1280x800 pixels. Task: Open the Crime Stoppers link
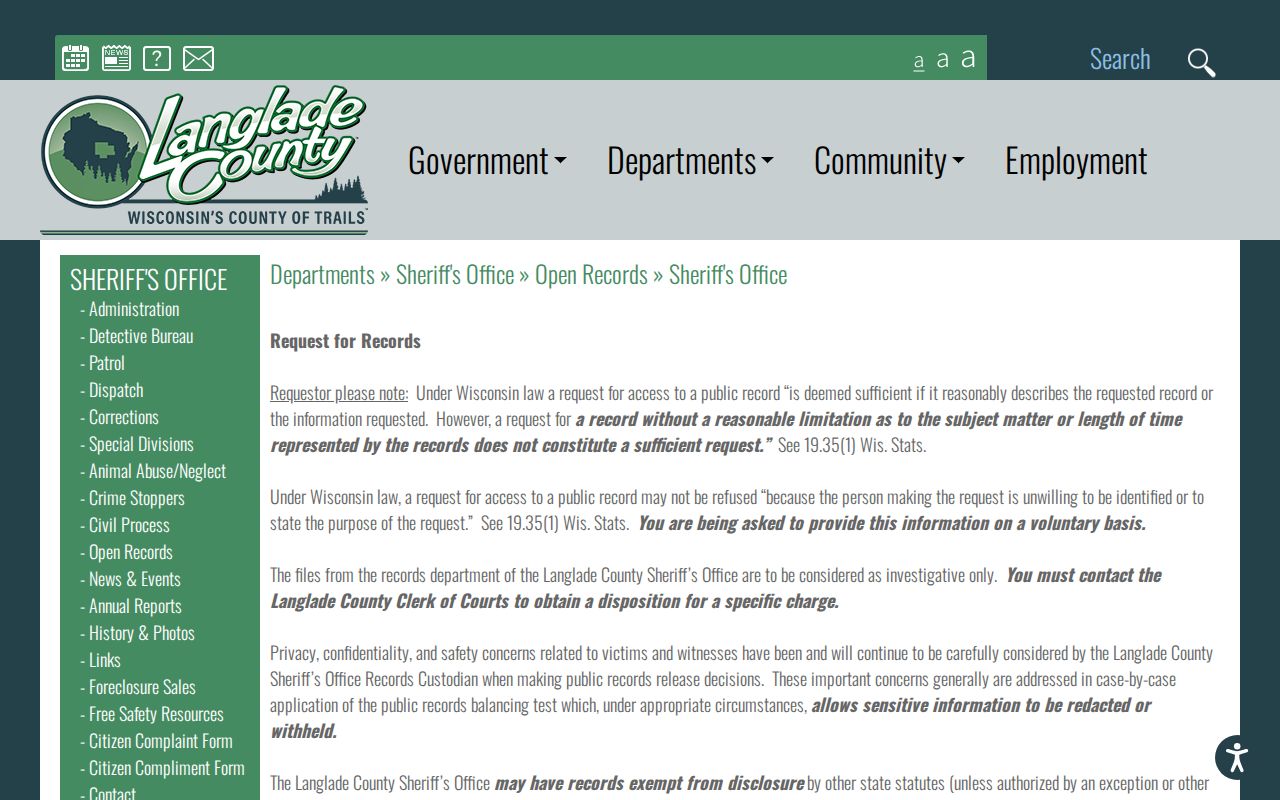[137, 498]
